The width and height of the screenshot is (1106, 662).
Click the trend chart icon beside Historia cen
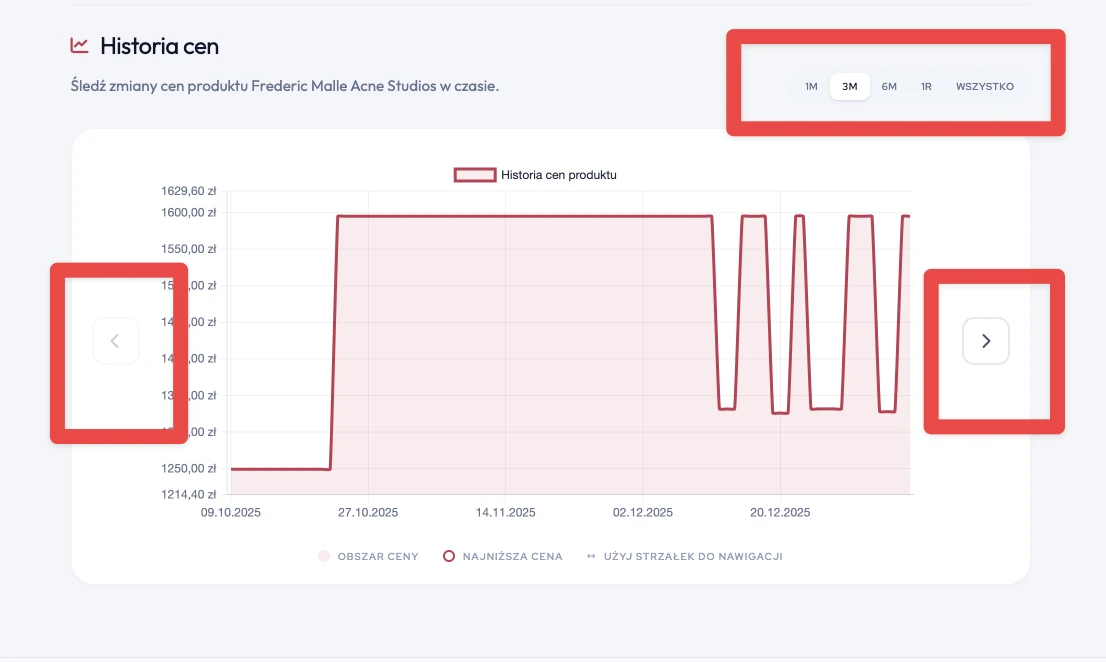(x=79, y=45)
